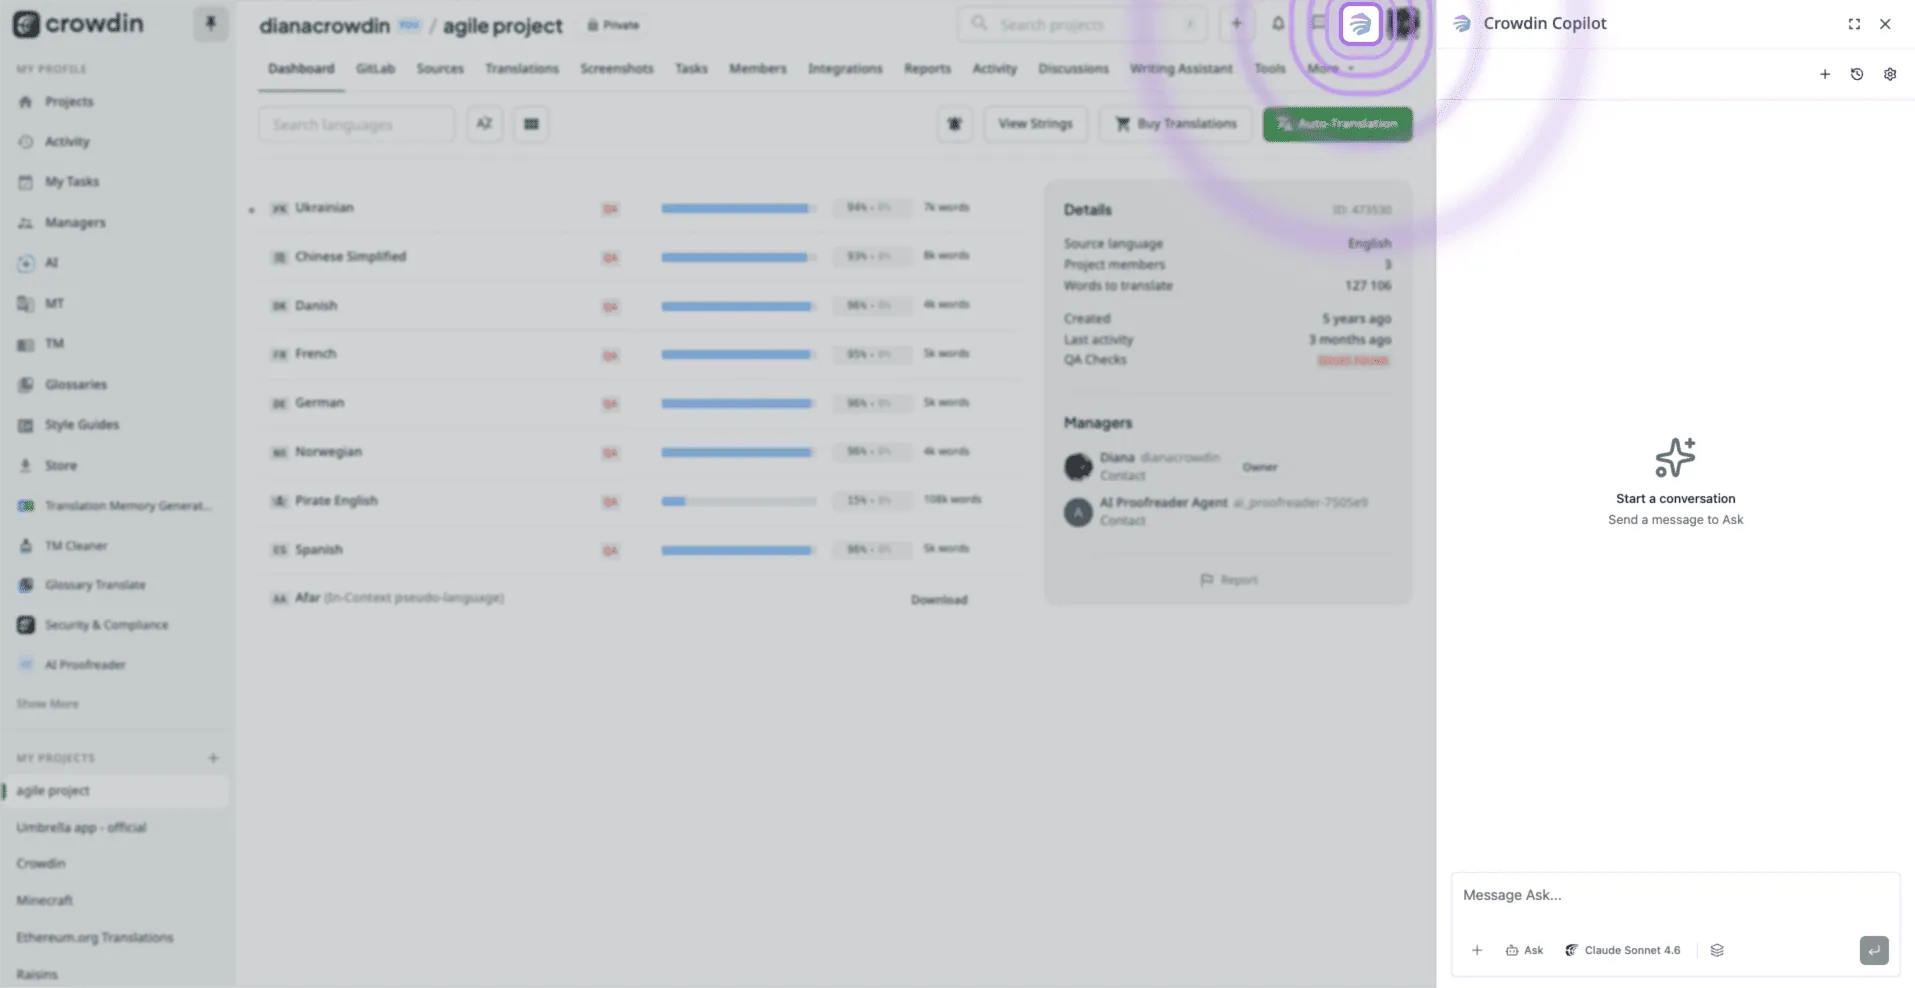The width and height of the screenshot is (1915, 988).
Task: Close the Crowdin Copilot panel
Action: point(1885,24)
